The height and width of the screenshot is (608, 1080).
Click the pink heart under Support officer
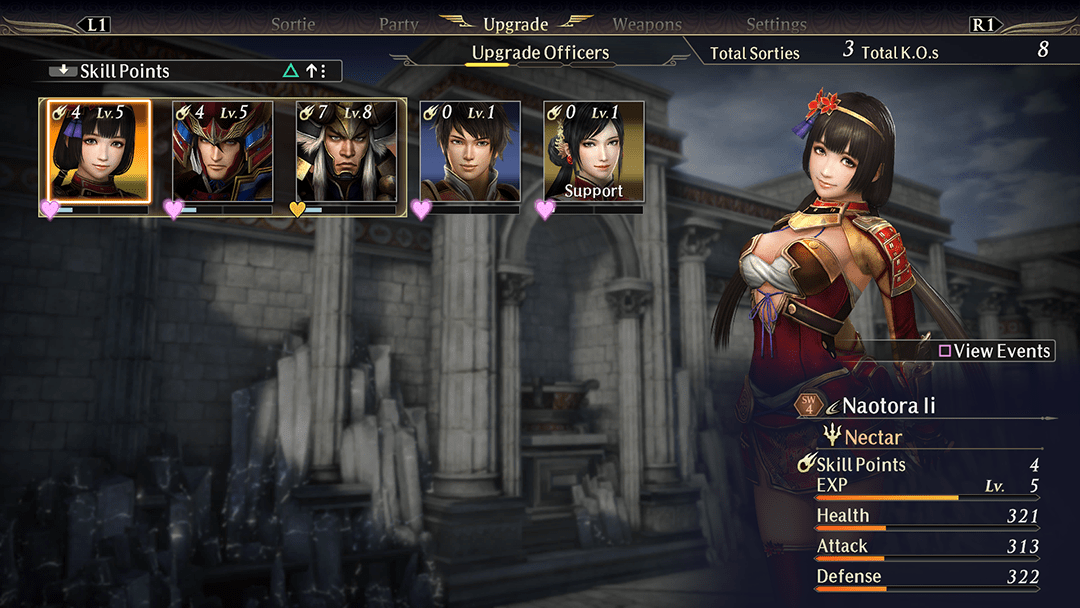click(x=545, y=209)
